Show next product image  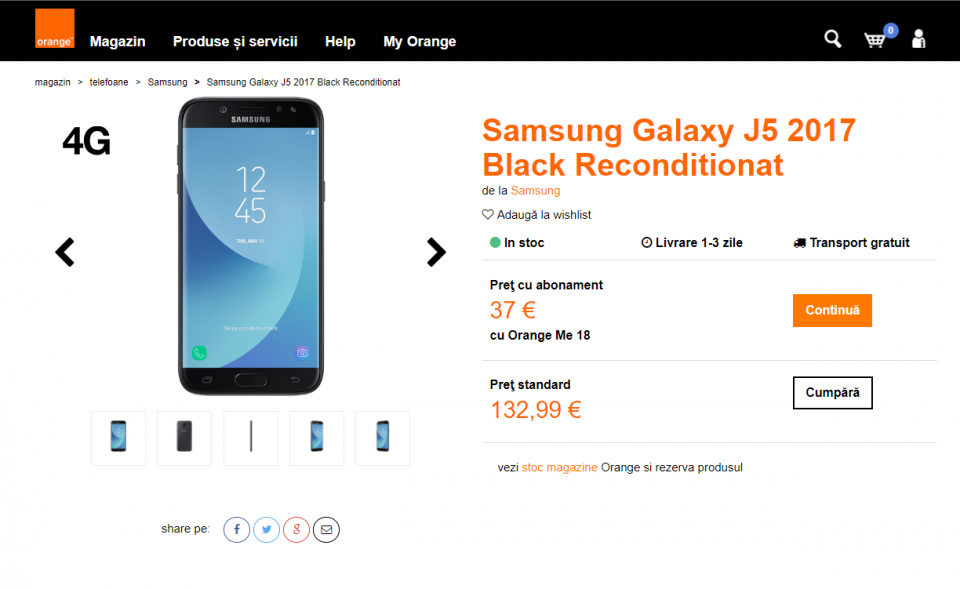(436, 252)
